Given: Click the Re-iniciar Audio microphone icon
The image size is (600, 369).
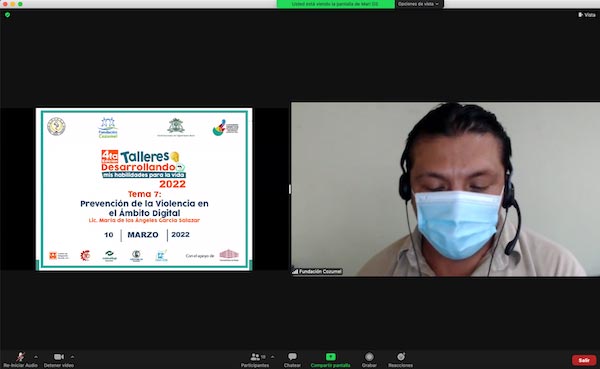Looking at the screenshot, I should pos(20,357).
